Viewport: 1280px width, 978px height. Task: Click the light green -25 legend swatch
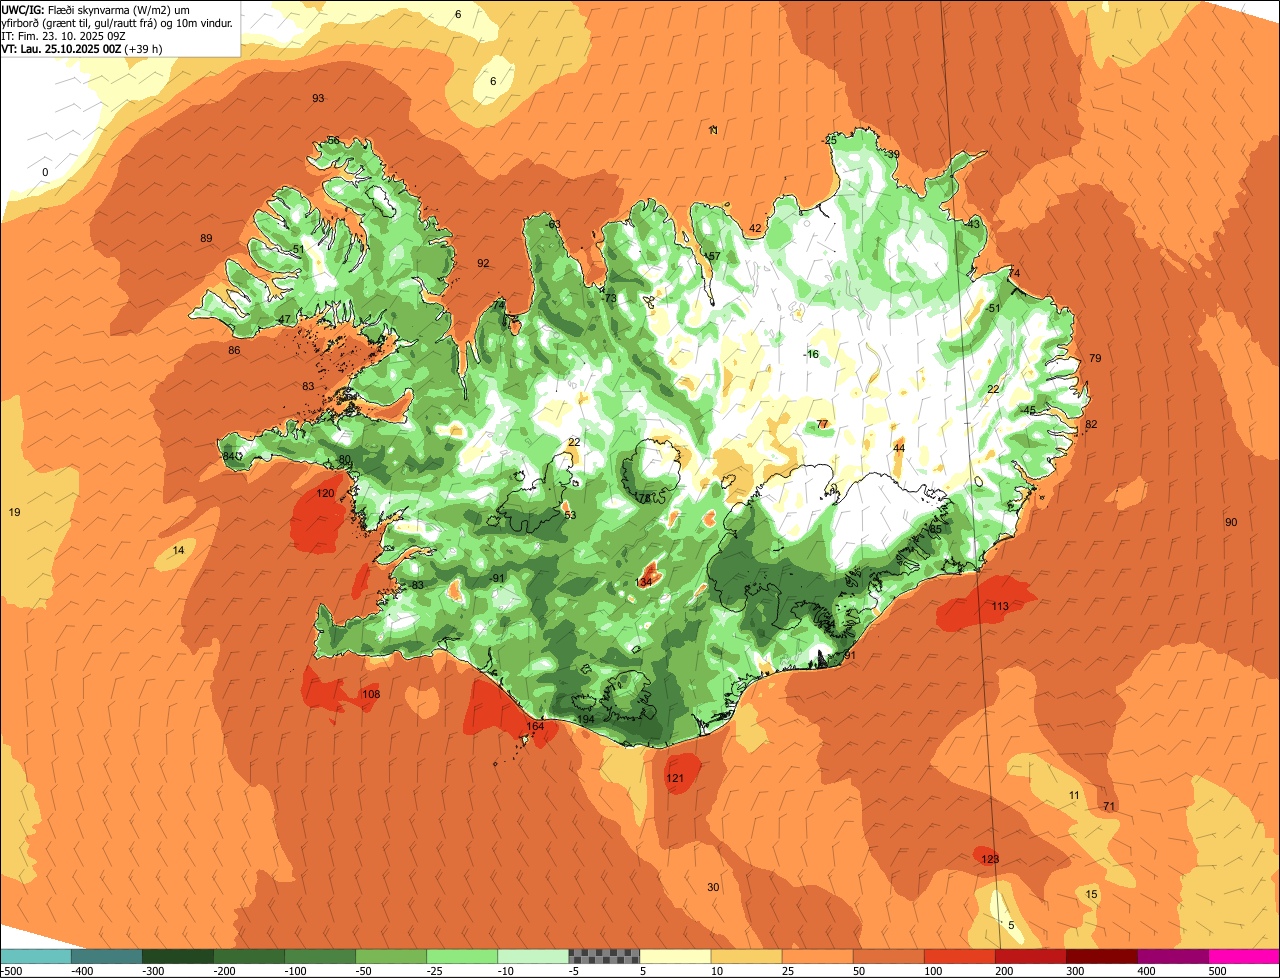click(462, 956)
